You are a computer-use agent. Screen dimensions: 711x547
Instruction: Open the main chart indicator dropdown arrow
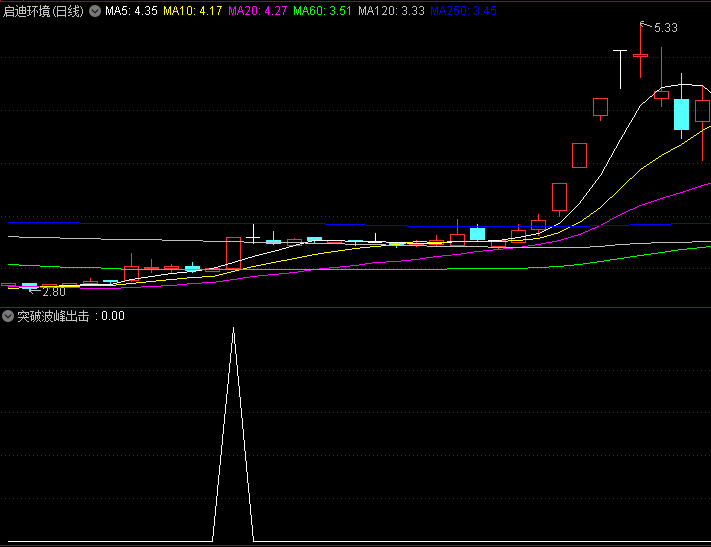point(94,11)
